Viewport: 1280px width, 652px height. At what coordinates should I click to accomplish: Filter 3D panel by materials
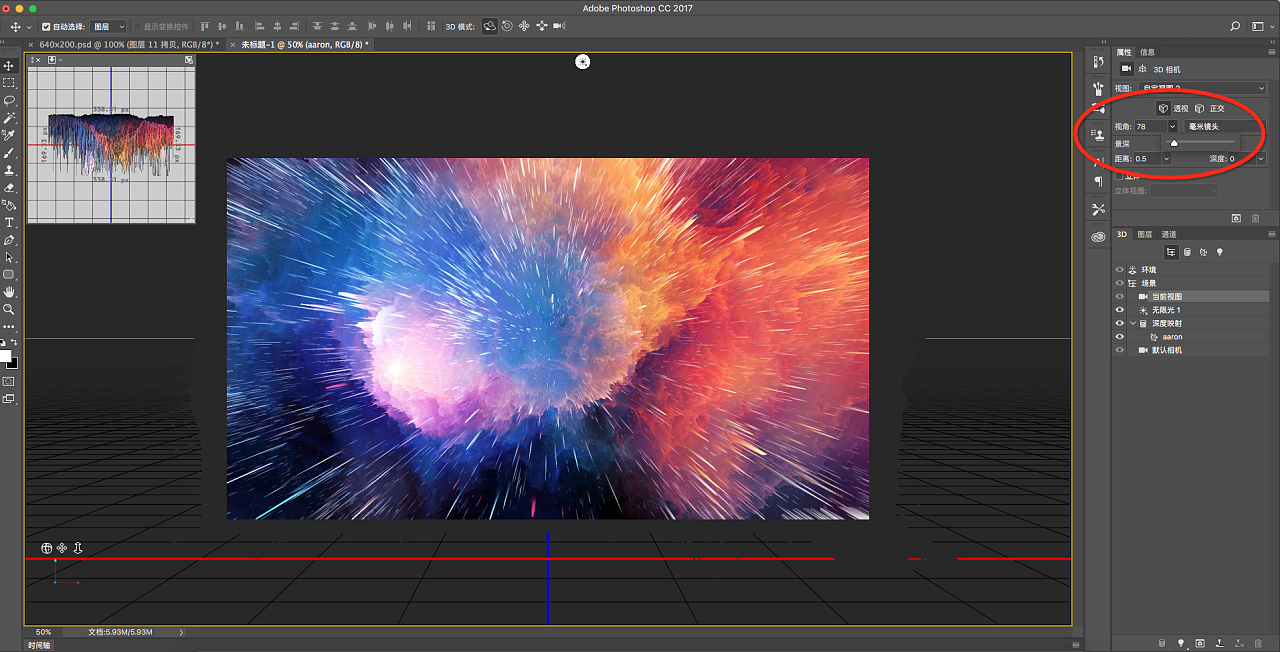pos(1204,252)
